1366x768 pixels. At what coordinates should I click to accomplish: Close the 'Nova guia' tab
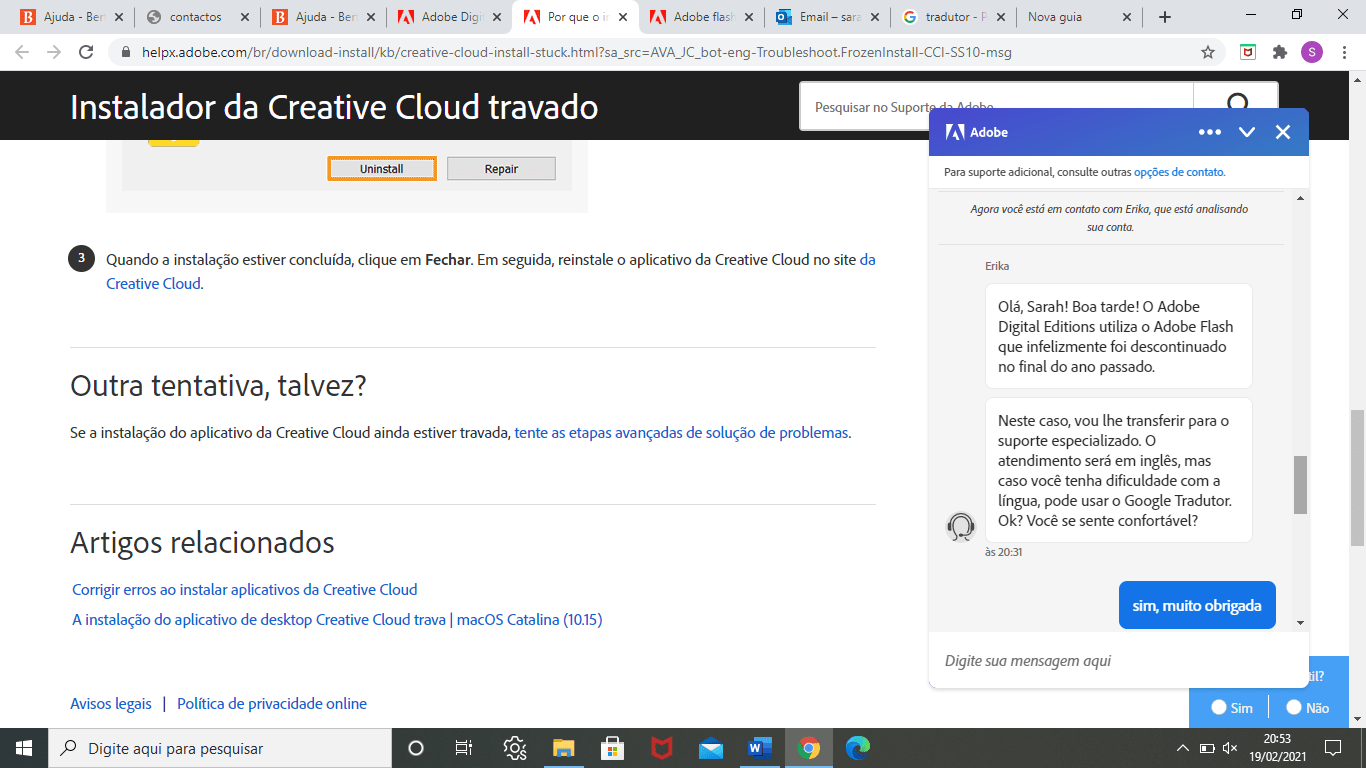(x=1126, y=17)
